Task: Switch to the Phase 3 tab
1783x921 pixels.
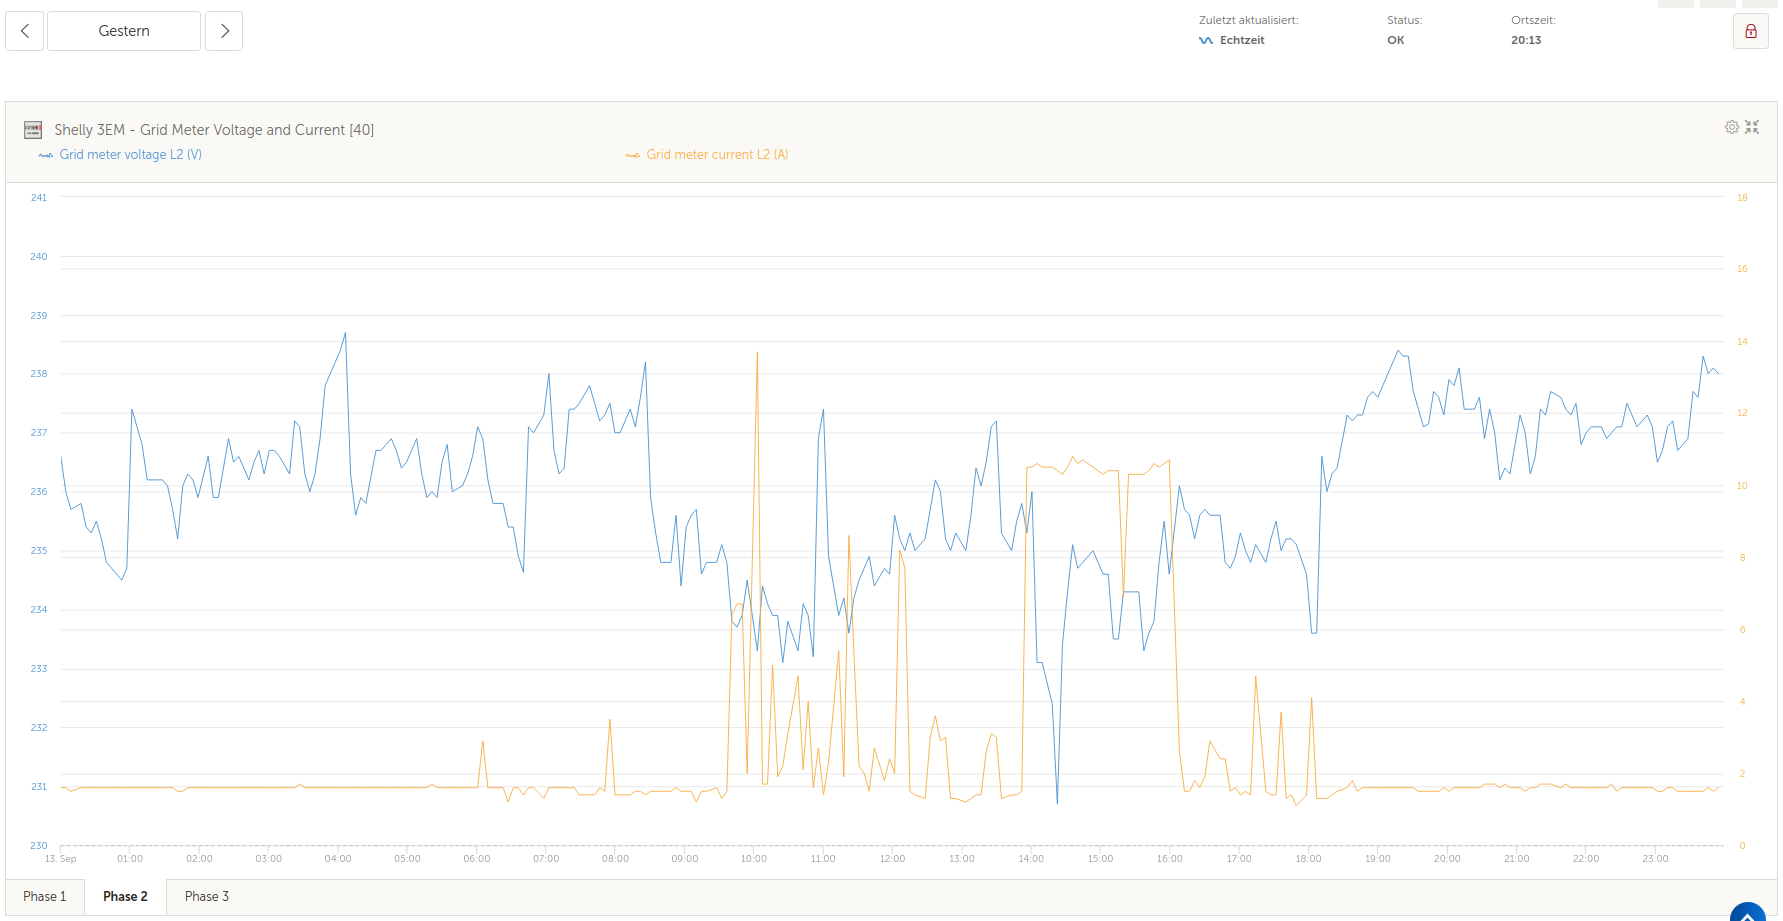Action: [x=207, y=896]
